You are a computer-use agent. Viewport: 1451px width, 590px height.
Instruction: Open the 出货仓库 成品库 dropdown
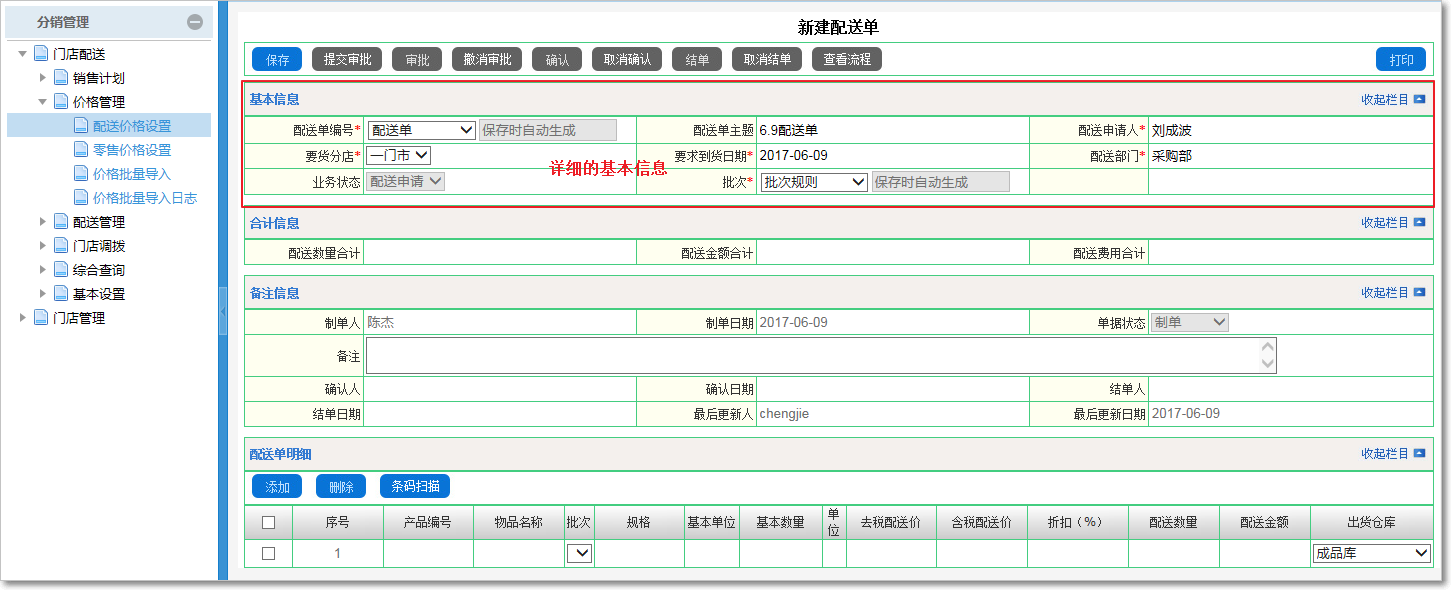[x=1371, y=553]
